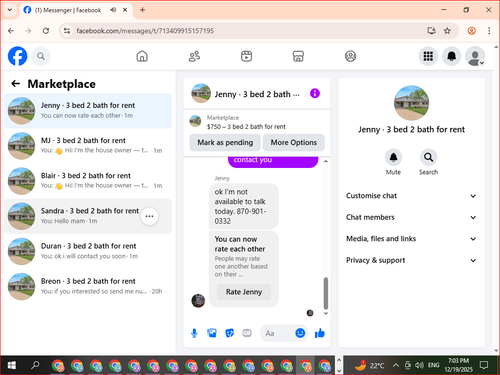Viewport: 500px width, 375px height.
Task: Show hidden system tray icons
Action: (x=396, y=365)
